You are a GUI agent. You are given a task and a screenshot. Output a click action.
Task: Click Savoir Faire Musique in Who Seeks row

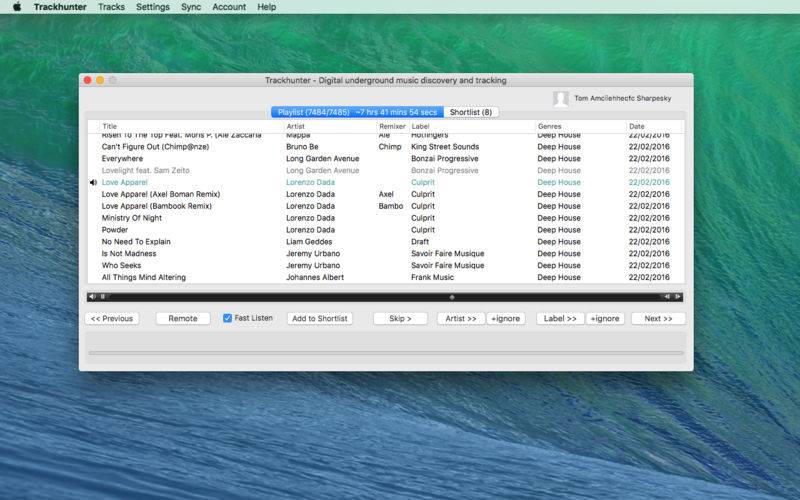tap(447, 265)
